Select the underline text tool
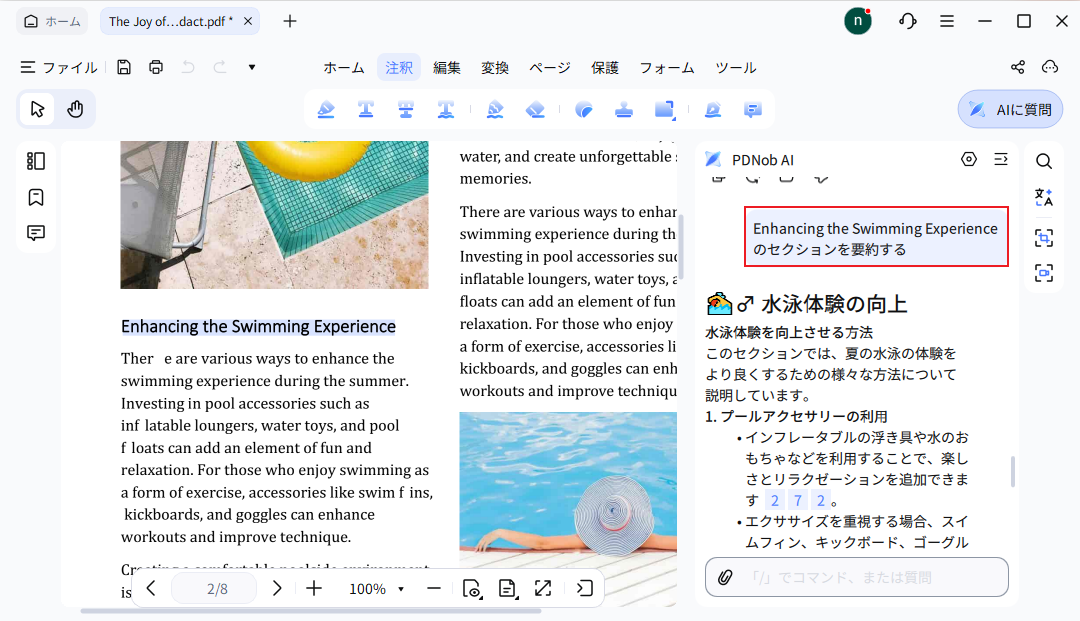This screenshot has width=1080, height=621. coord(366,109)
